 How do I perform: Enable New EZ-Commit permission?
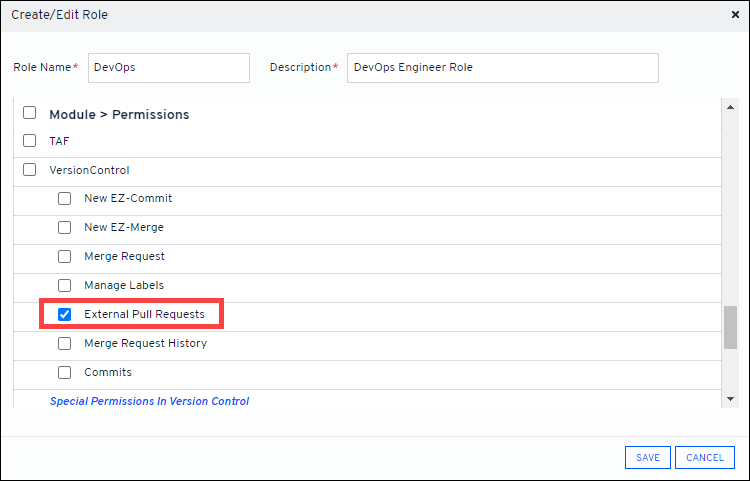65,199
